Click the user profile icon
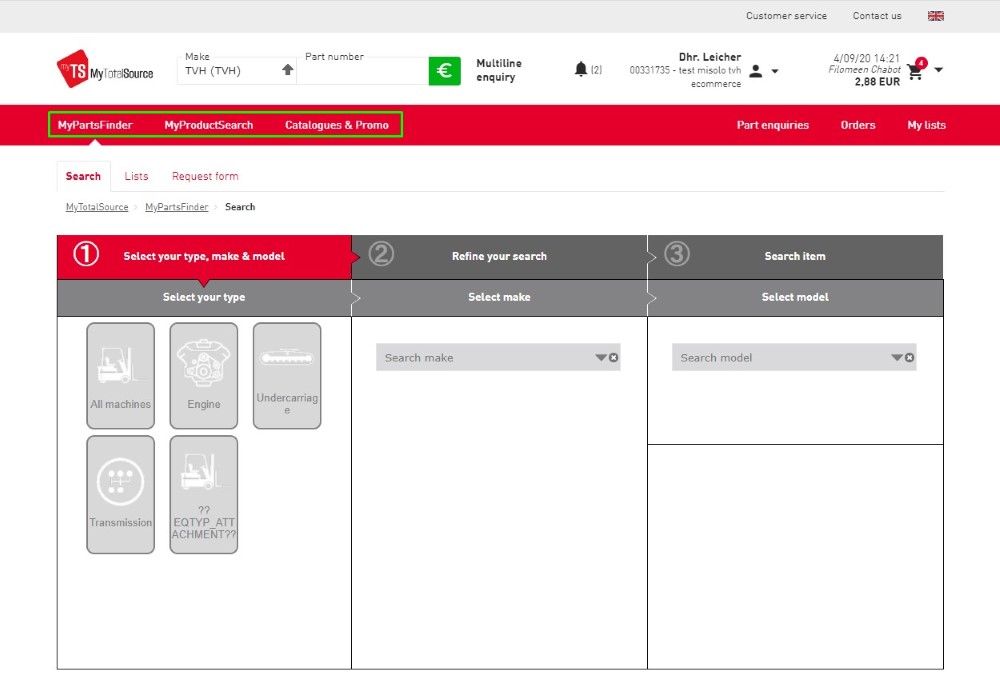1000x680 pixels. [756, 71]
